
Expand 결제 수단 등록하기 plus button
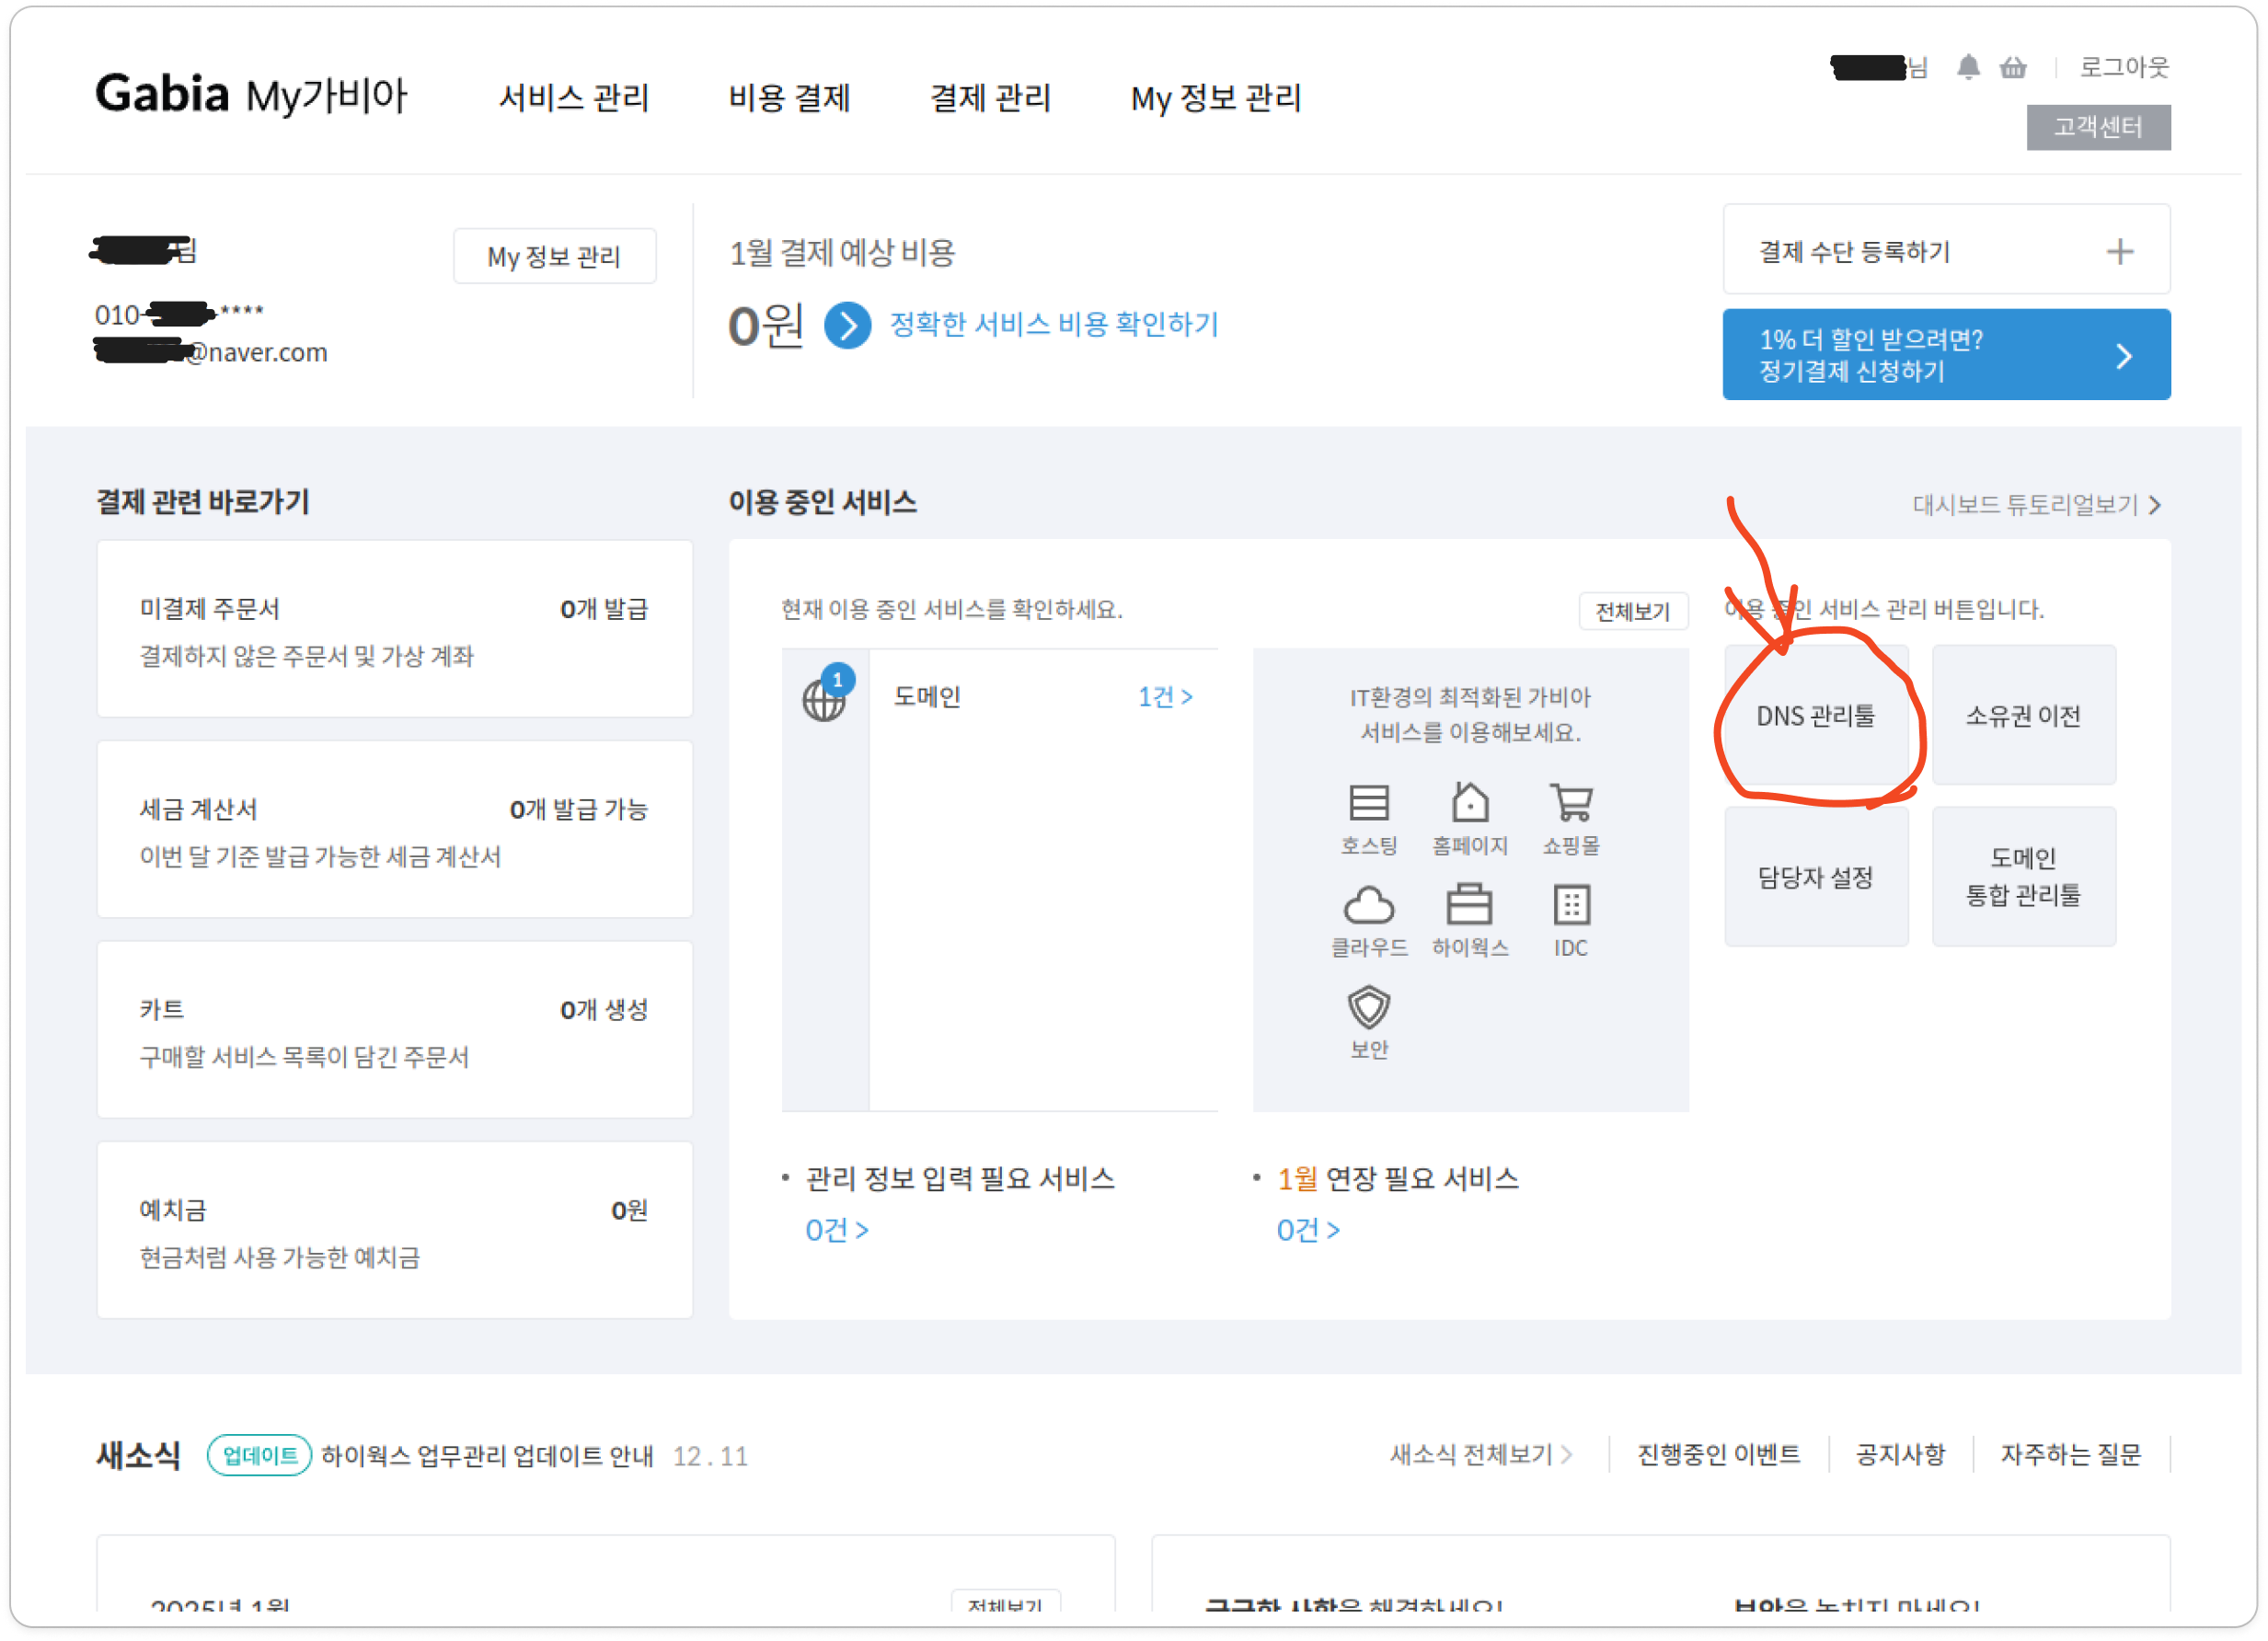click(2119, 251)
